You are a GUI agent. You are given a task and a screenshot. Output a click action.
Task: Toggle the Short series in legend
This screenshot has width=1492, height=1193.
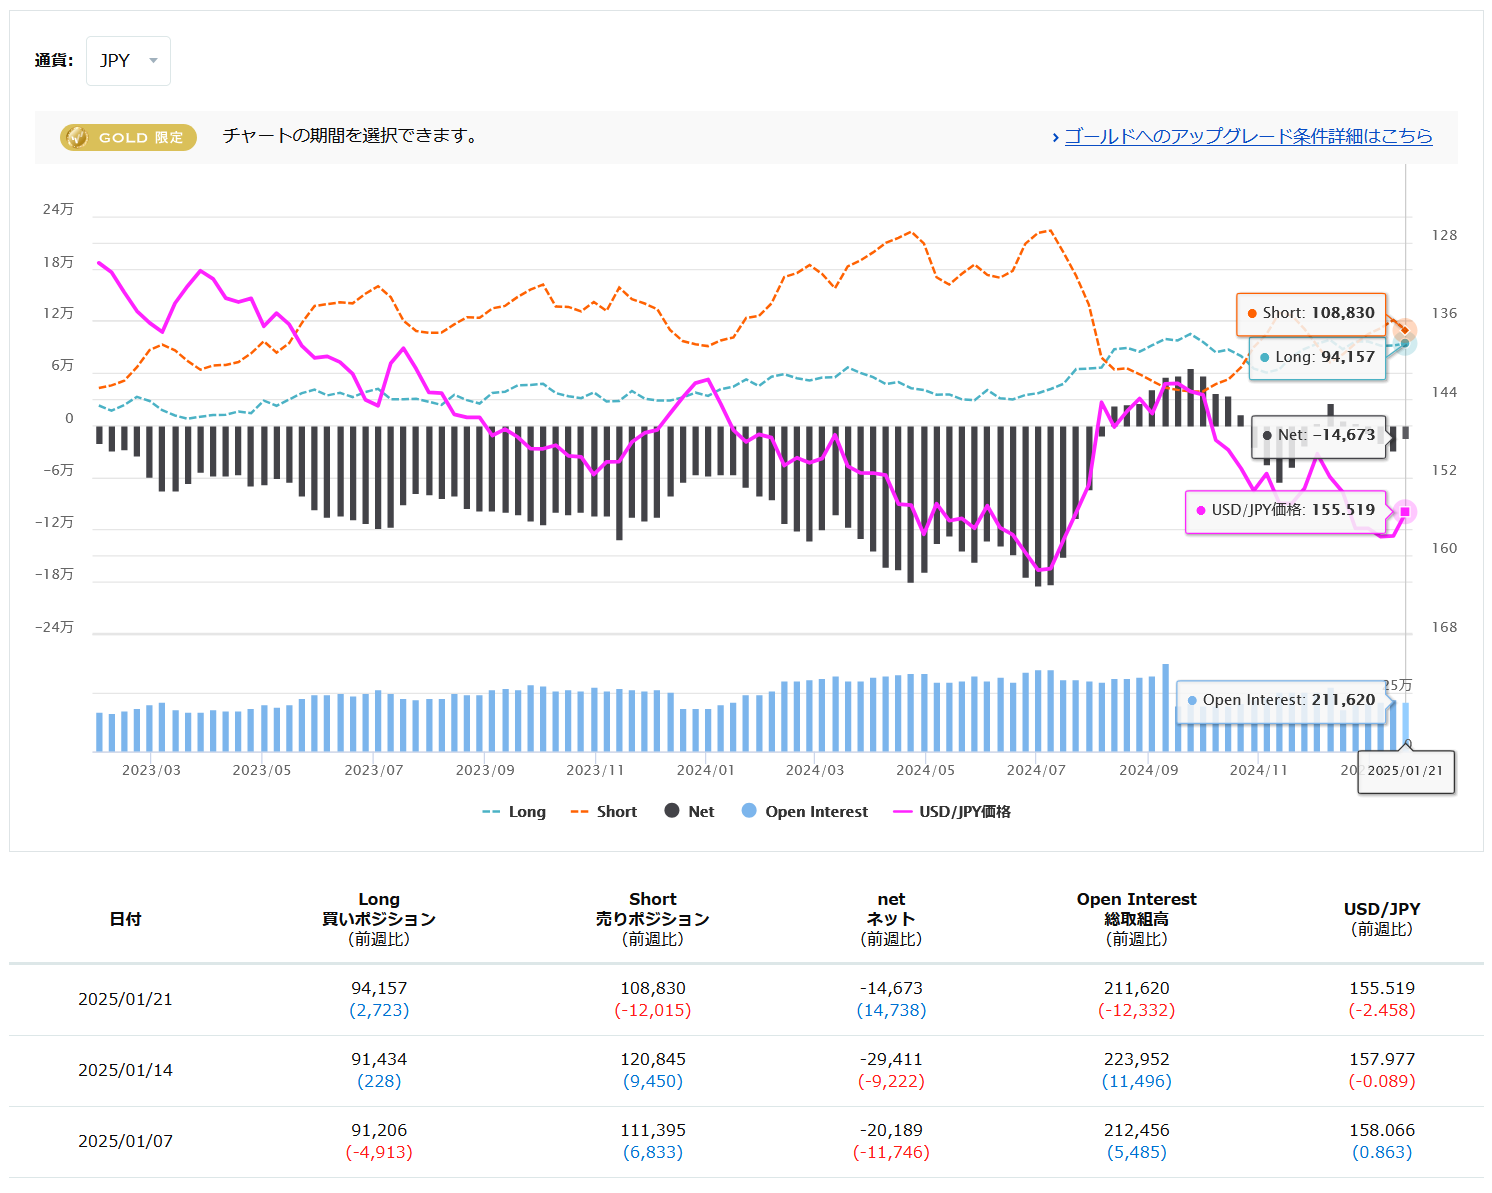(603, 812)
